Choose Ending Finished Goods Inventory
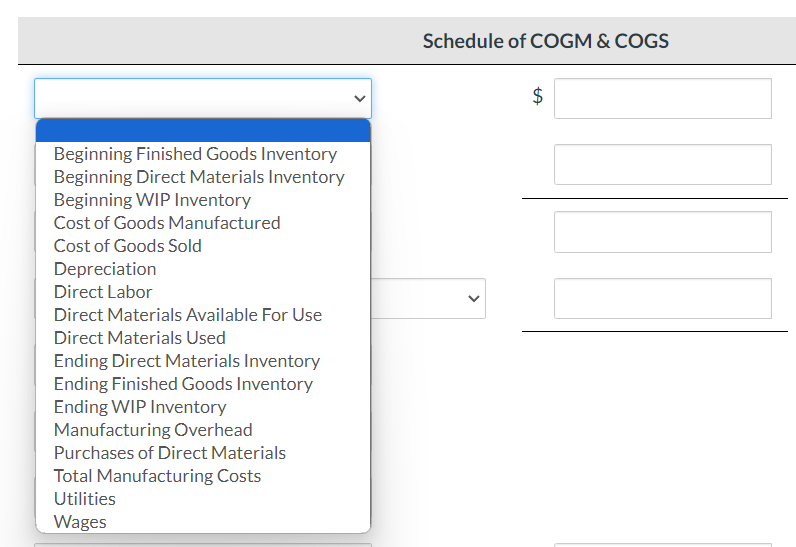The width and height of the screenshot is (796, 547). pyautogui.click(x=183, y=384)
